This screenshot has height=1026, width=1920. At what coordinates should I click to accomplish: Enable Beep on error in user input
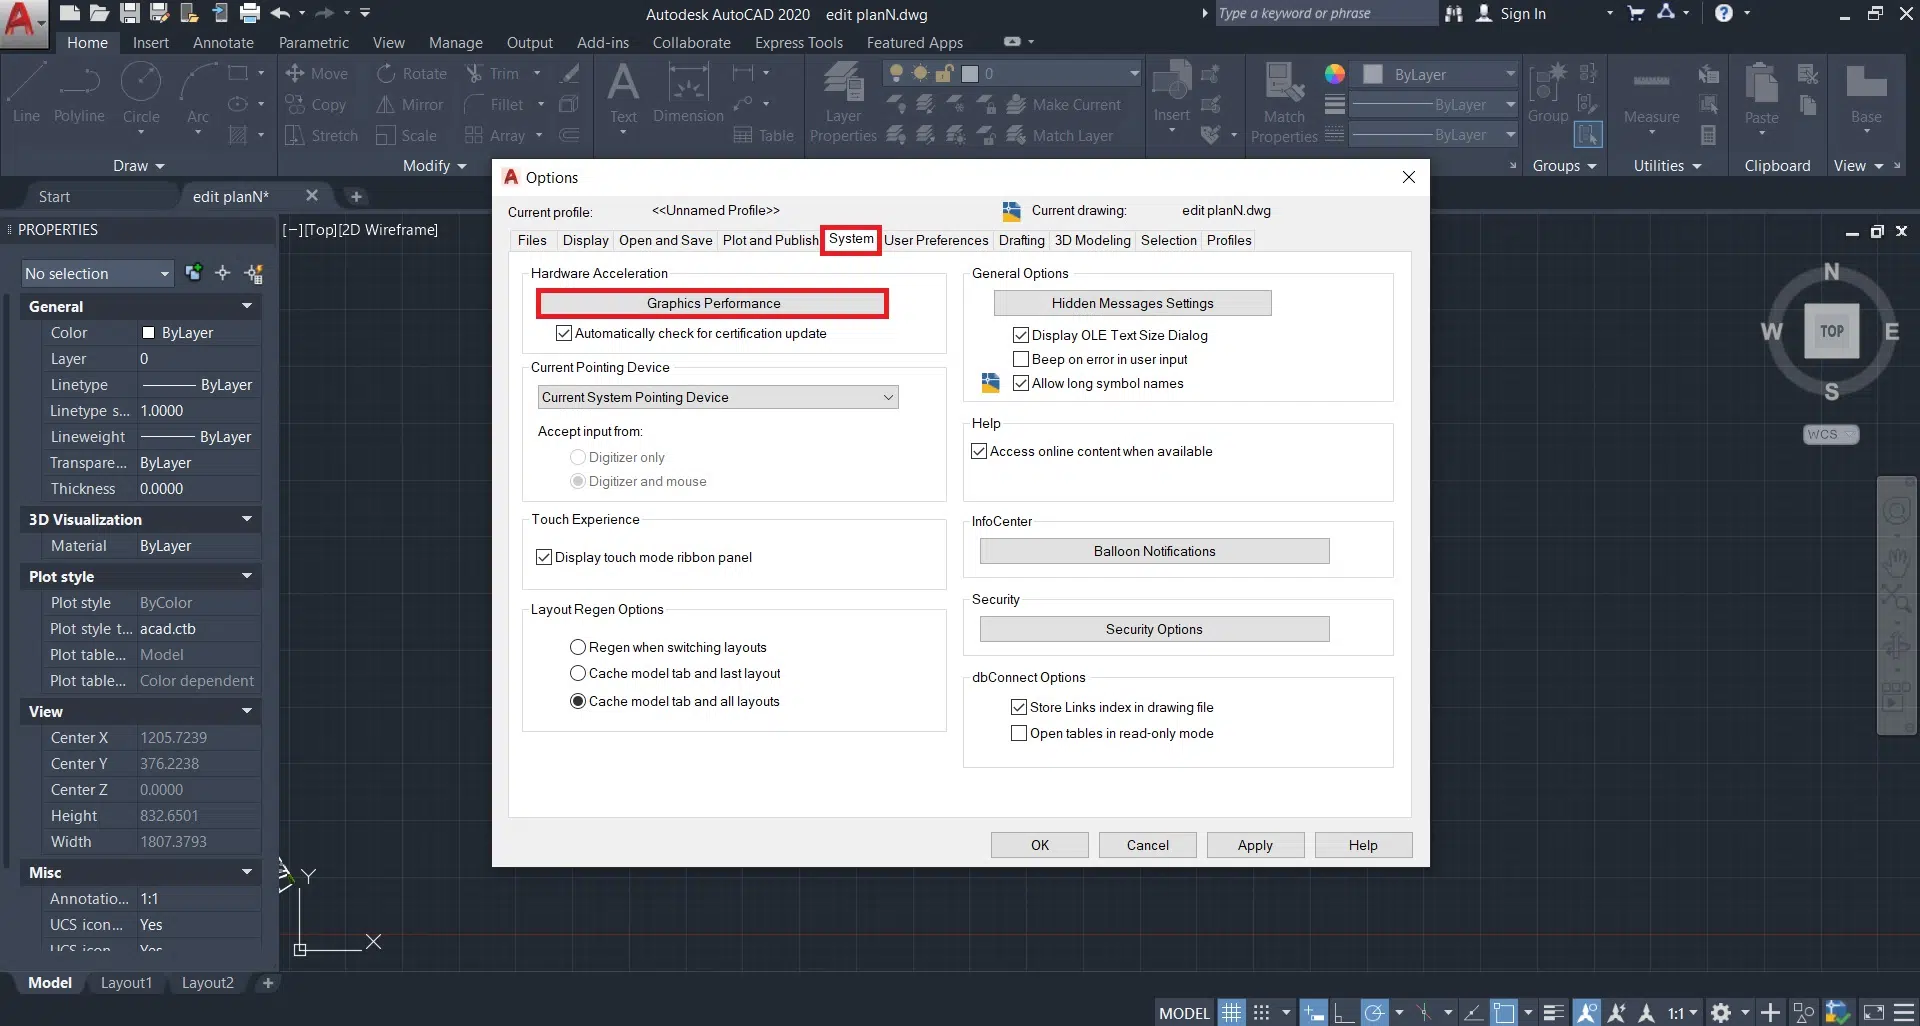1021,359
